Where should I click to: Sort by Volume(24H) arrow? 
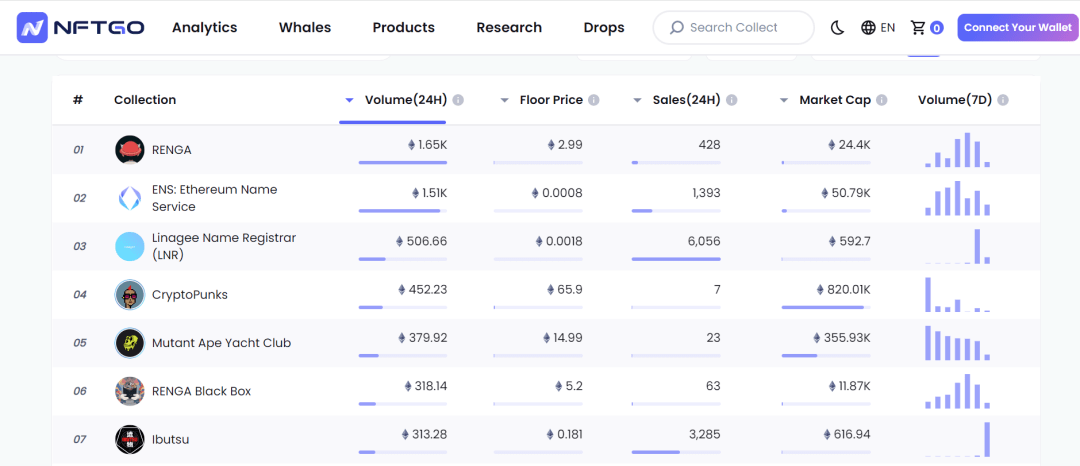(349, 100)
